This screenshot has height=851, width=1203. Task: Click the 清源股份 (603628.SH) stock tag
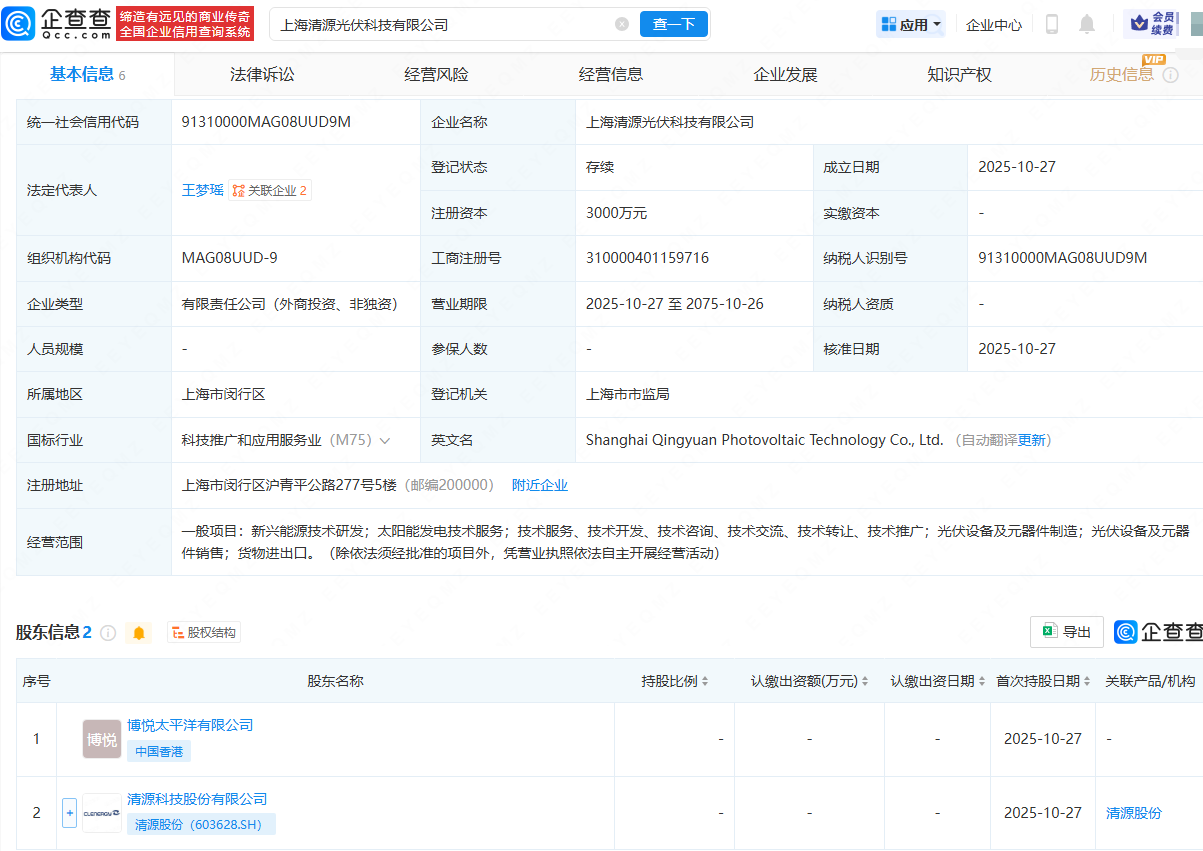pyautogui.click(x=202, y=823)
